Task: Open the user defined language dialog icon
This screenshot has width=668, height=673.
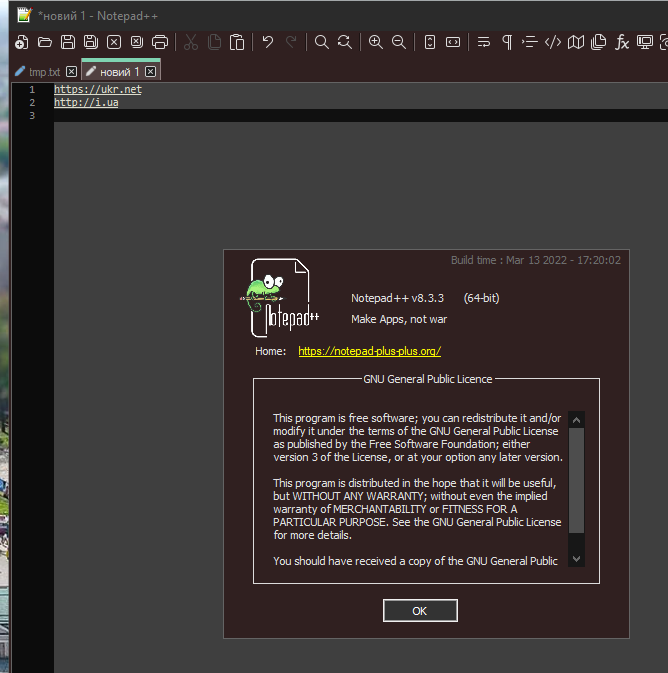Action: click(x=553, y=42)
